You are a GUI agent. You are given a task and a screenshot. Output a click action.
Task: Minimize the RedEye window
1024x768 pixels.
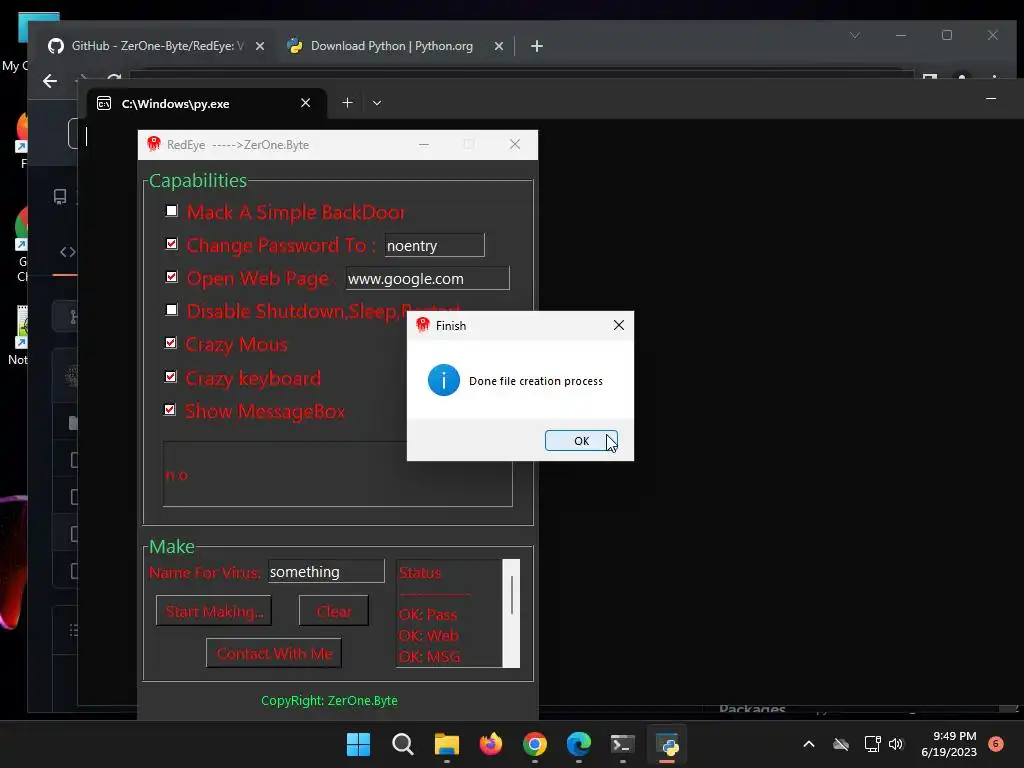[424, 144]
